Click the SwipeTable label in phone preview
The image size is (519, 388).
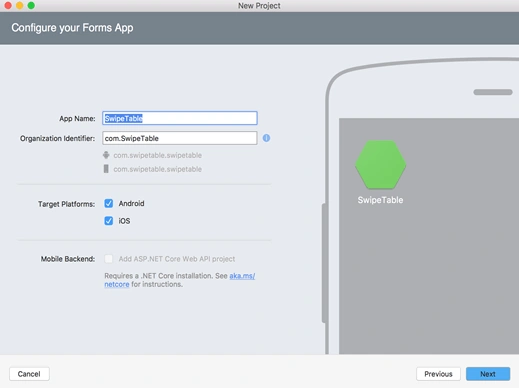tap(380, 200)
